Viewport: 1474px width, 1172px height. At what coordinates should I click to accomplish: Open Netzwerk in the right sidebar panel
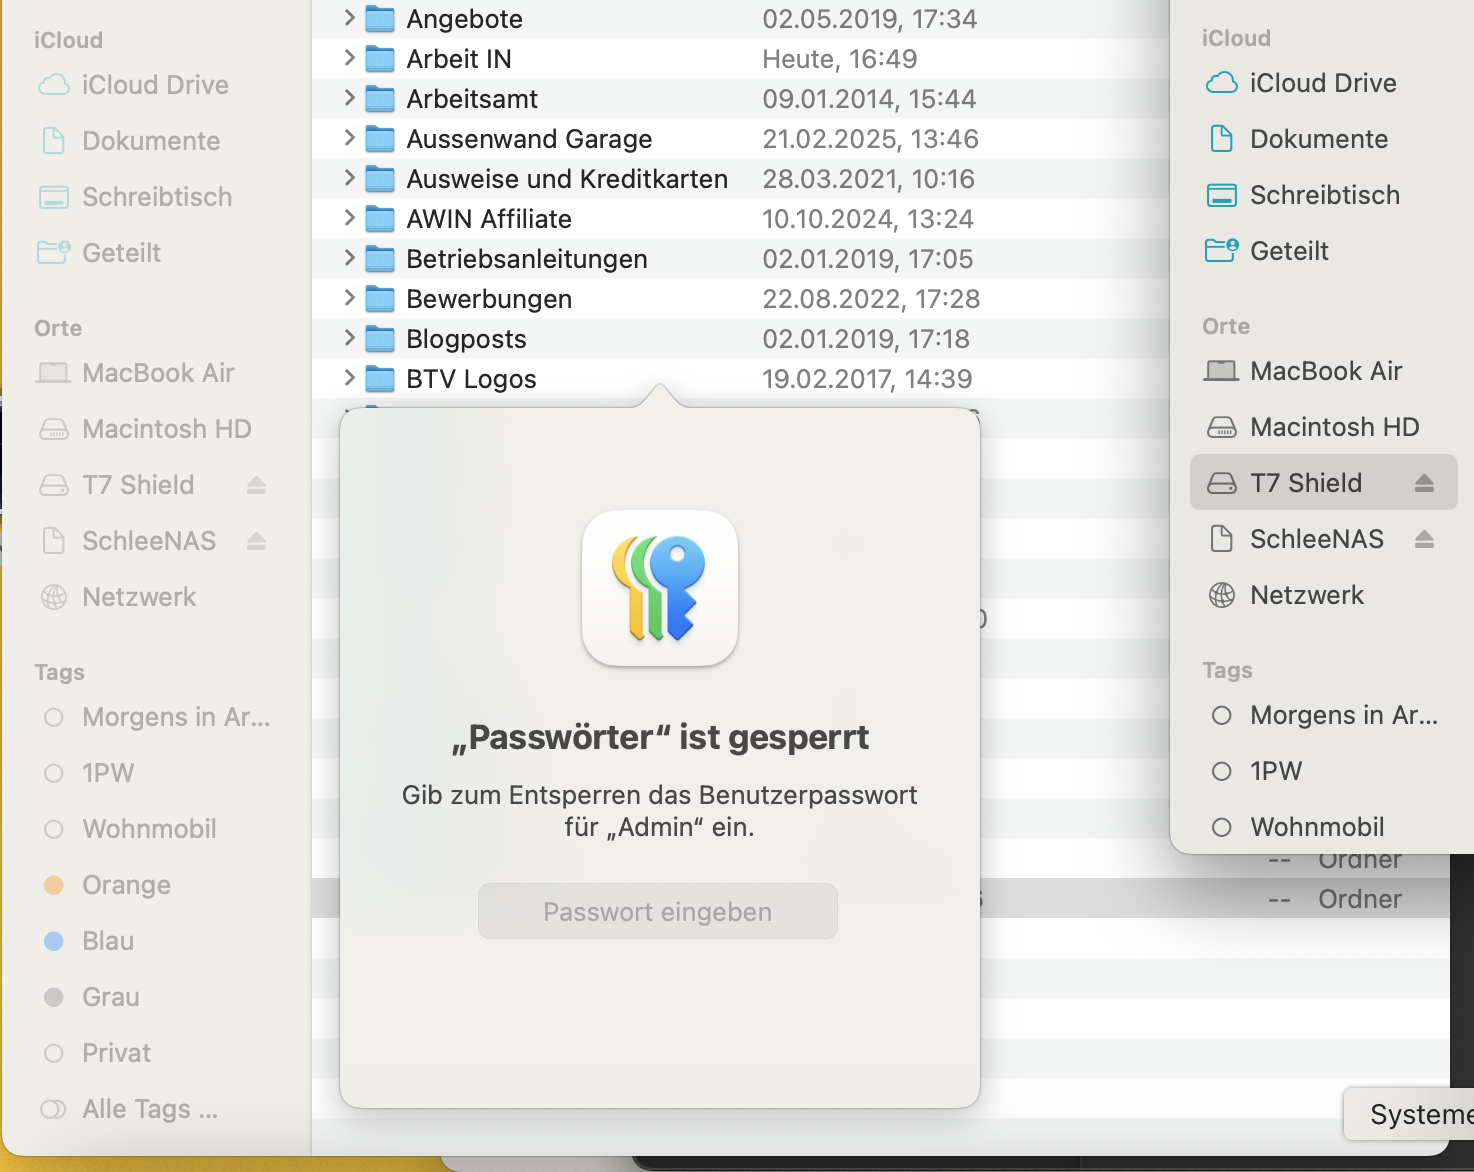[1285, 595]
